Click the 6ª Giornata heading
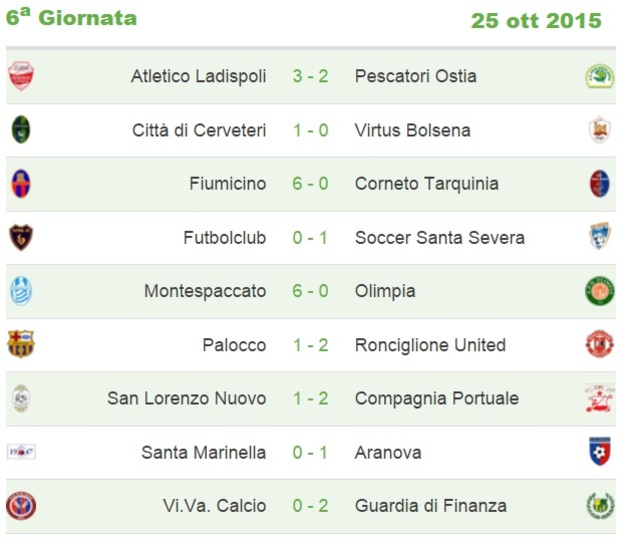The height and width of the screenshot is (544, 625). point(71,17)
